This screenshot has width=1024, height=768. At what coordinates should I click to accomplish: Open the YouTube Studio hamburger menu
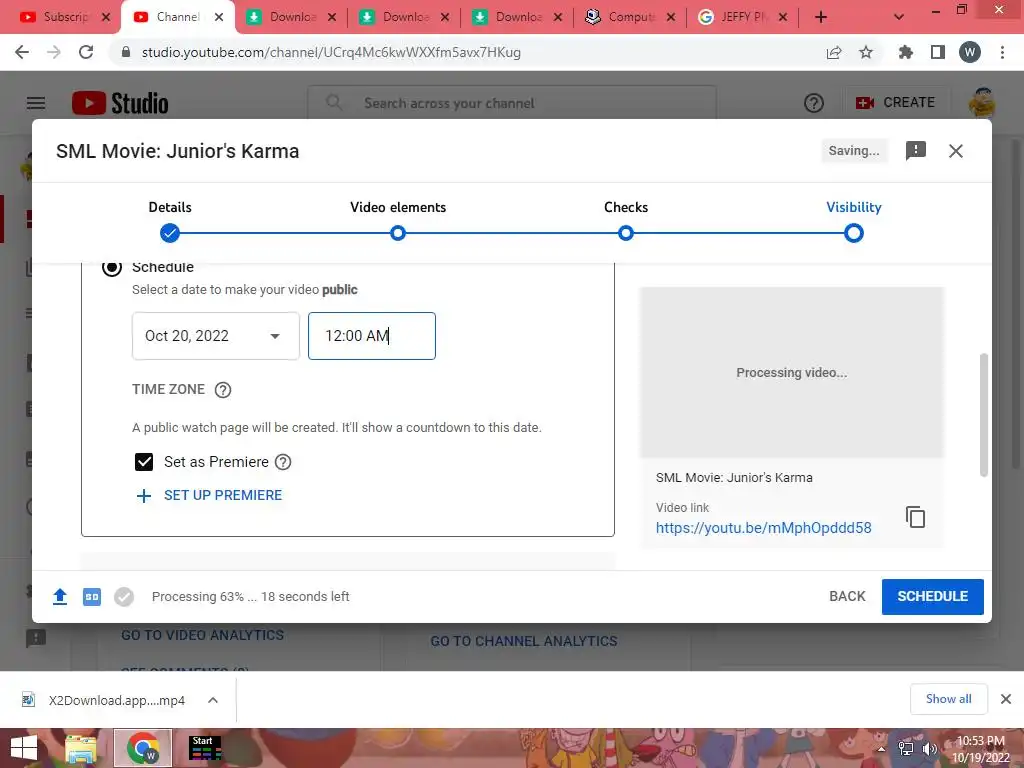(36, 103)
